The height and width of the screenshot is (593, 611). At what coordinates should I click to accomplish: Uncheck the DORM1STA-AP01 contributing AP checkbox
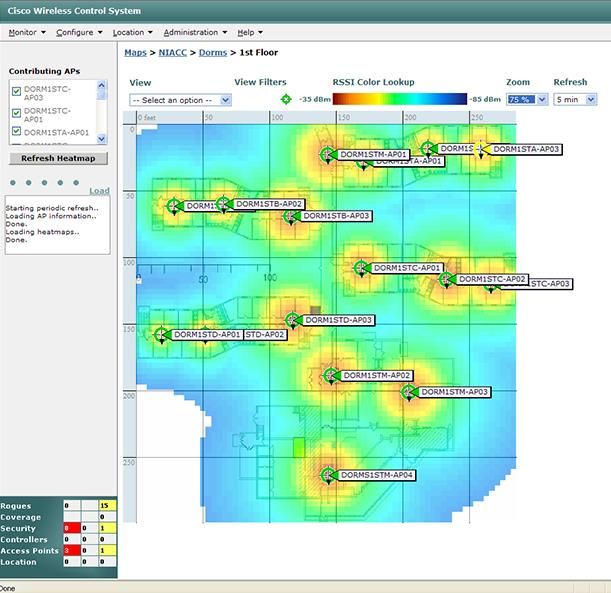[x=16, y=131]
